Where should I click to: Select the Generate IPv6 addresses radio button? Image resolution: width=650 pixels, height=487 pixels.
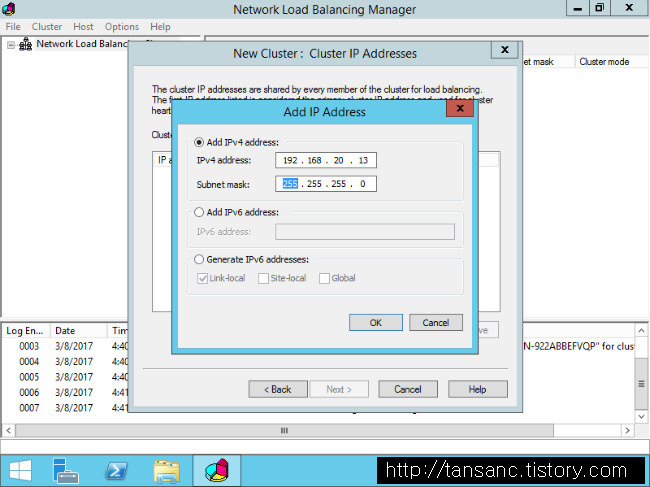[x=199, y=259]
